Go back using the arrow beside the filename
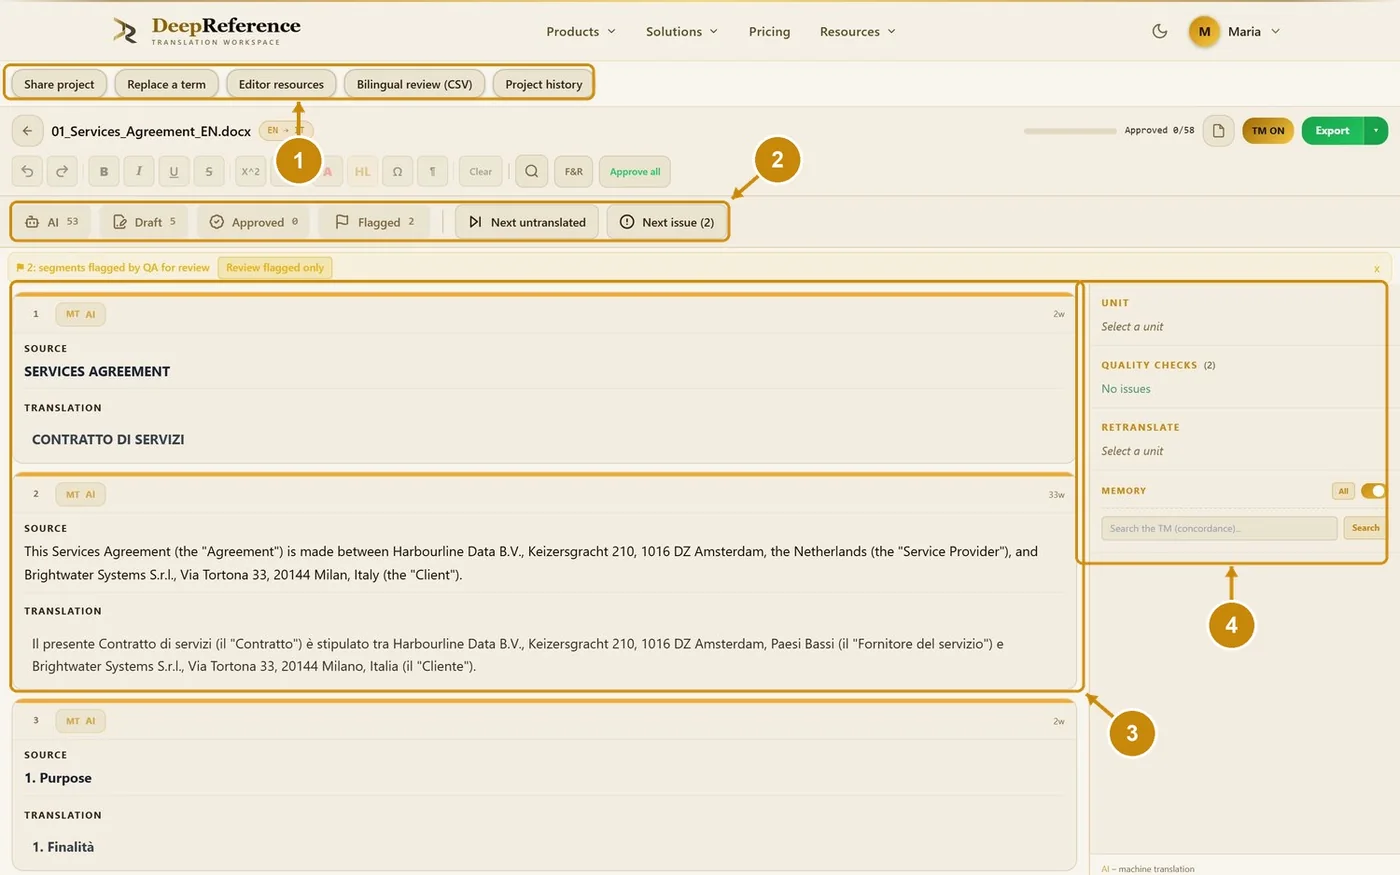Image resolution: width=1400 pixels, height=875 pixels. pos(27,131)
